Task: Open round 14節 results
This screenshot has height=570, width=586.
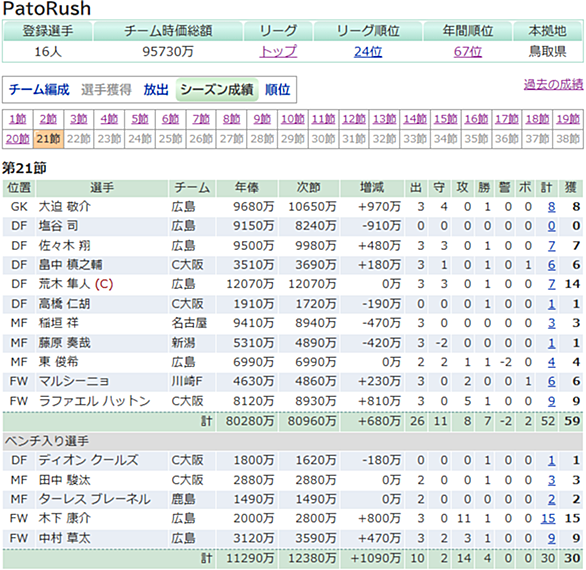Action: 415,119
